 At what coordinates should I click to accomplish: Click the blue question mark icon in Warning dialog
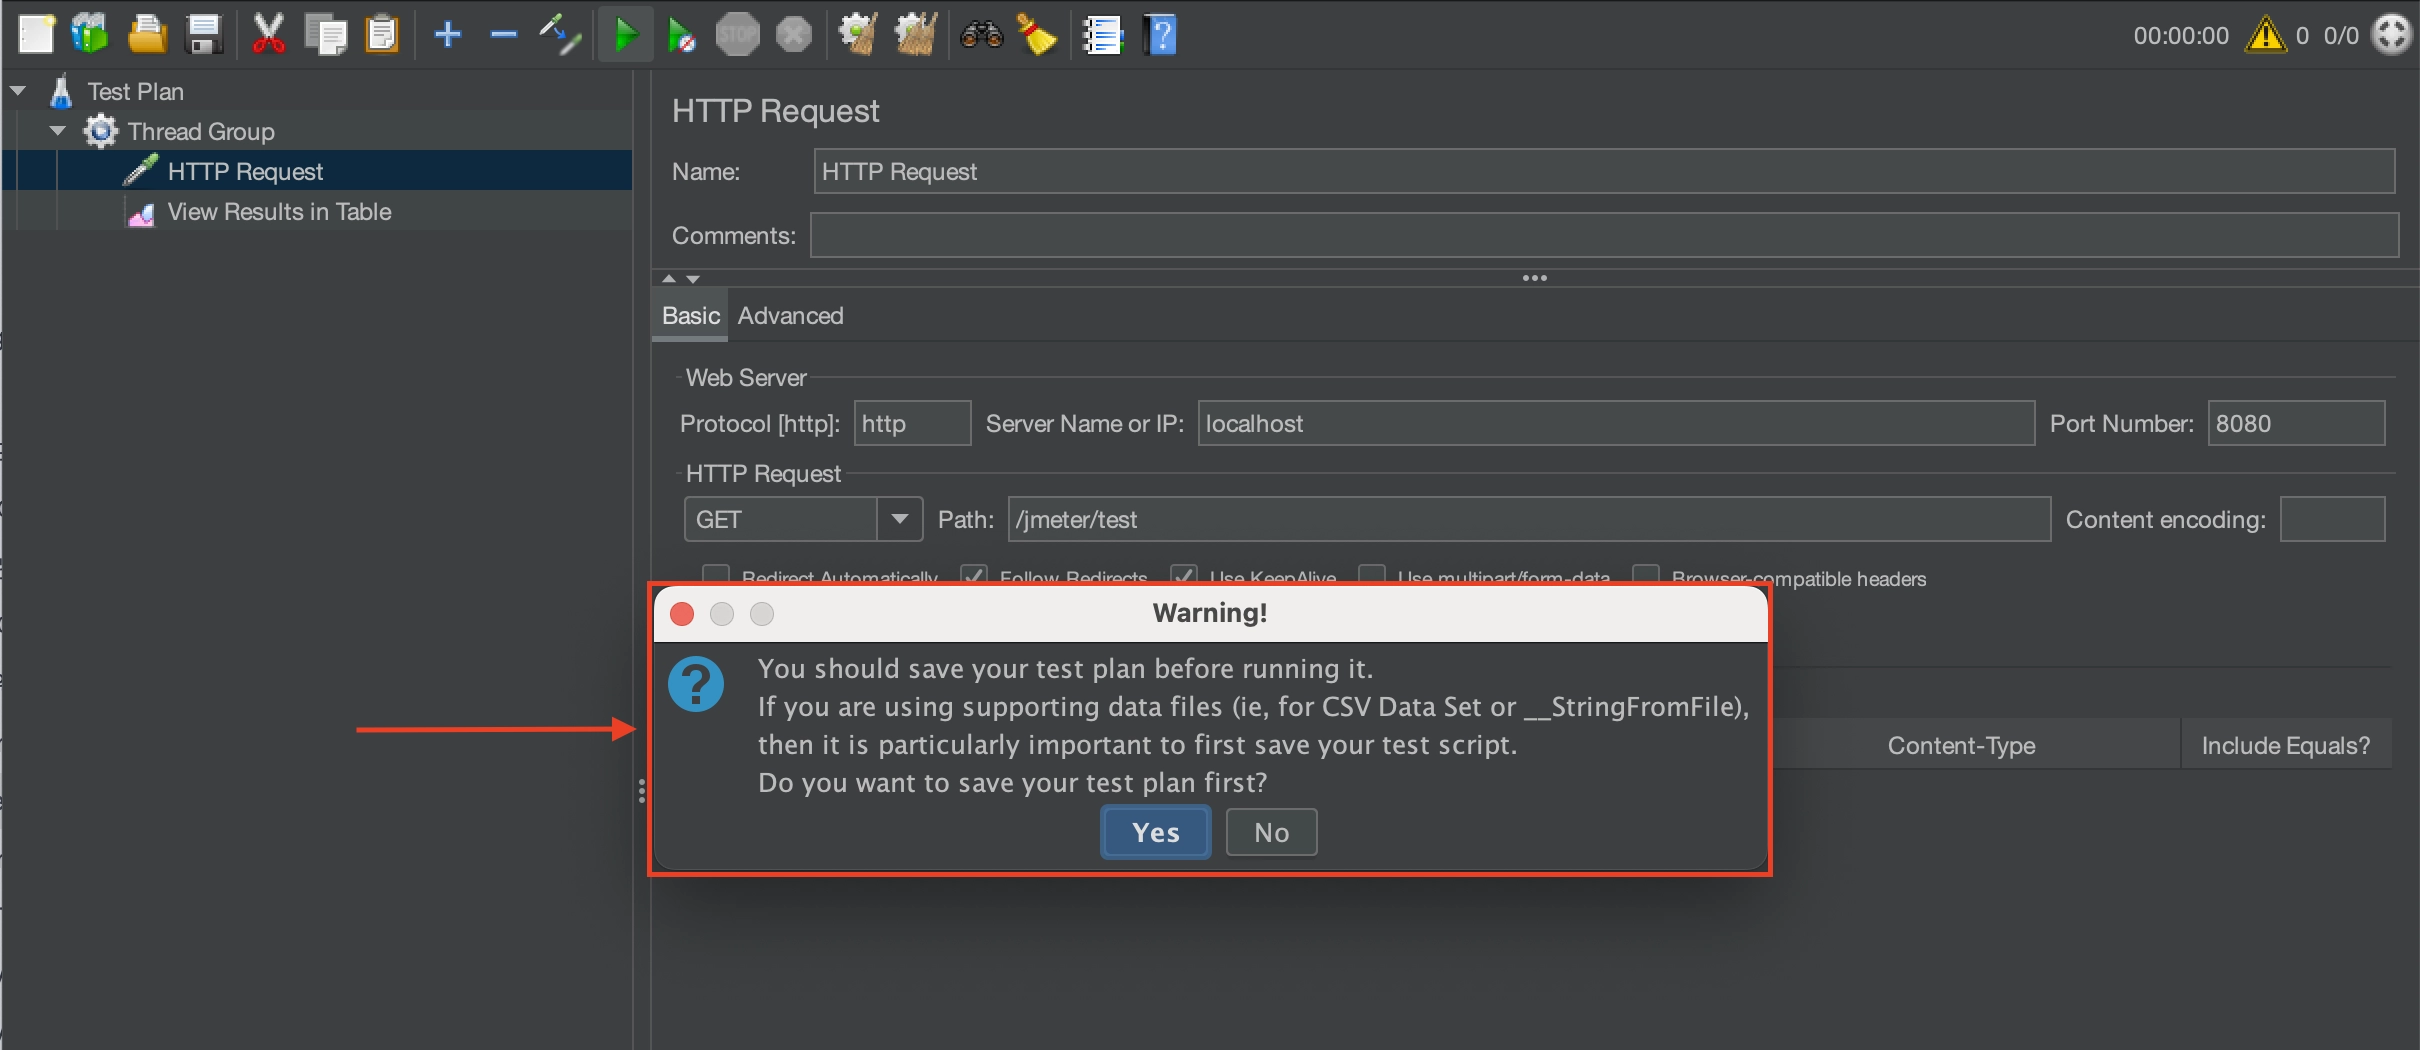696,684
